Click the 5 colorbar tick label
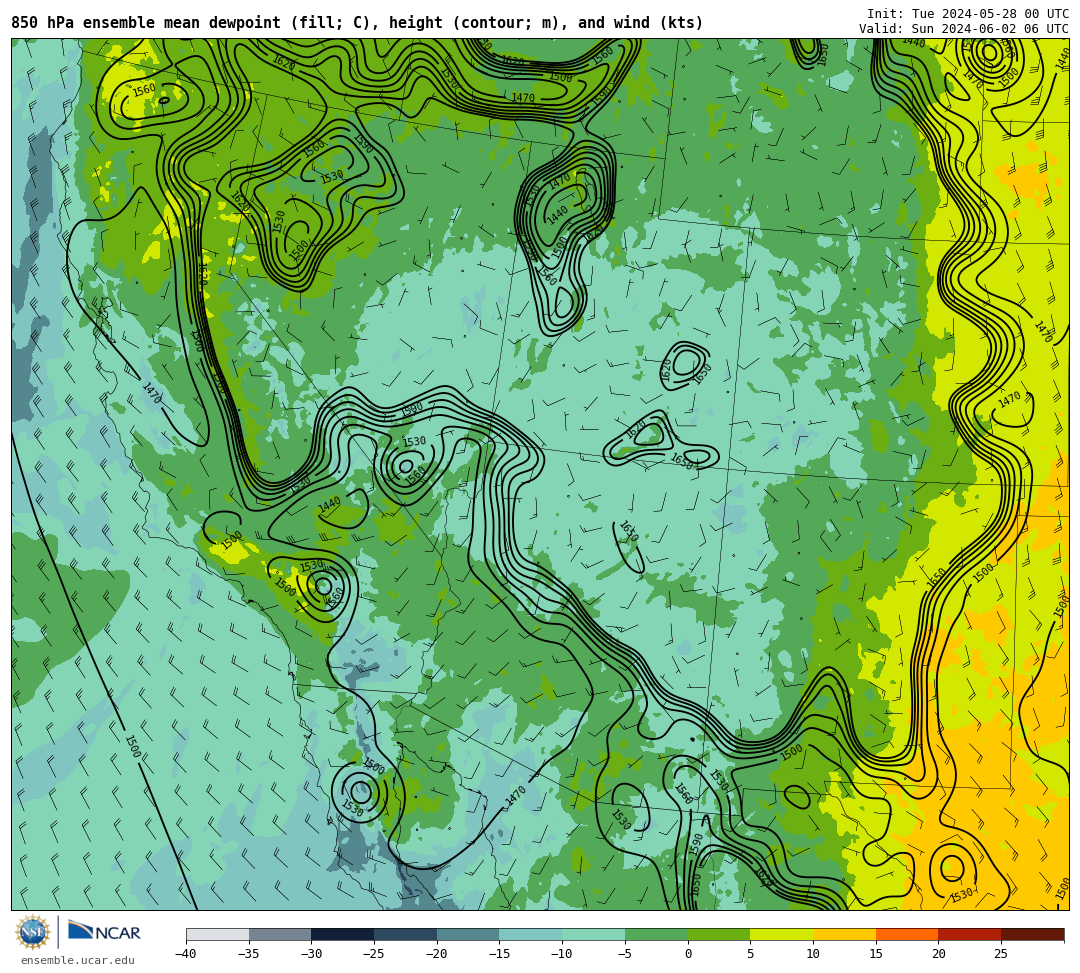The width and height of the screenshot is (1080, 973). click(751, 954)
